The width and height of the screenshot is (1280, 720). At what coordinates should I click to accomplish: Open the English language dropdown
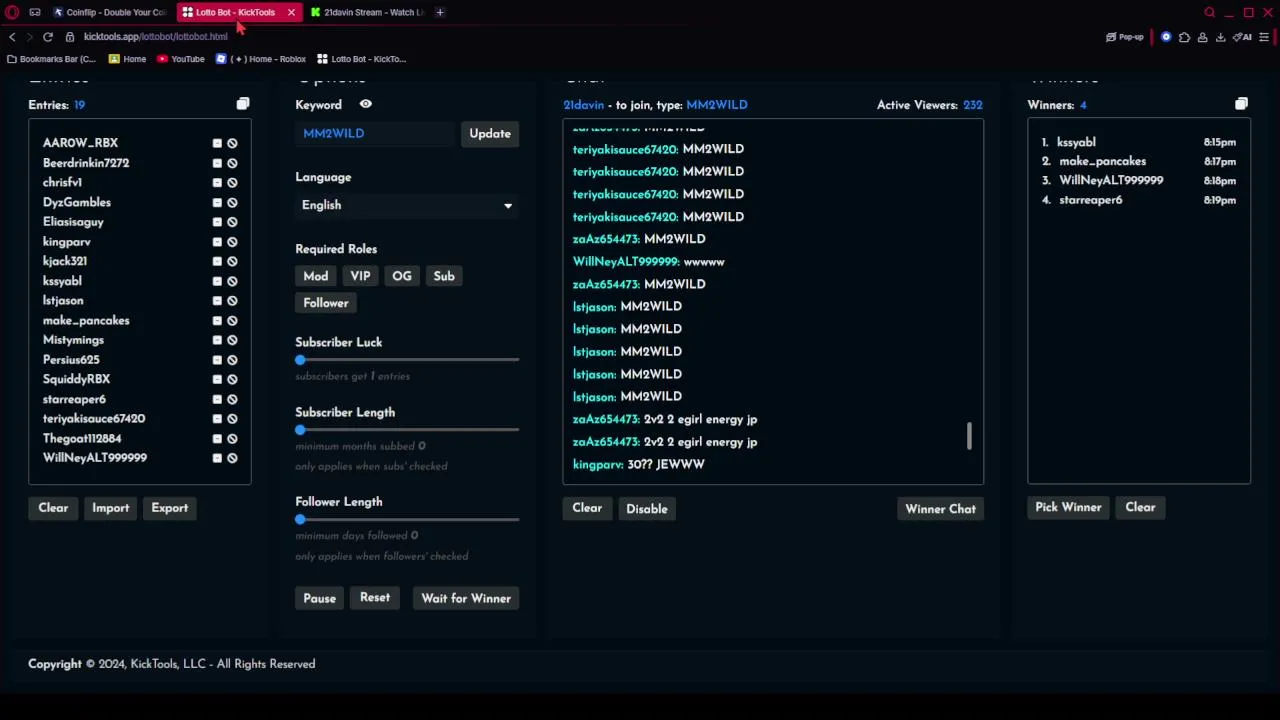pyautogui.click(x=407, y=205)
